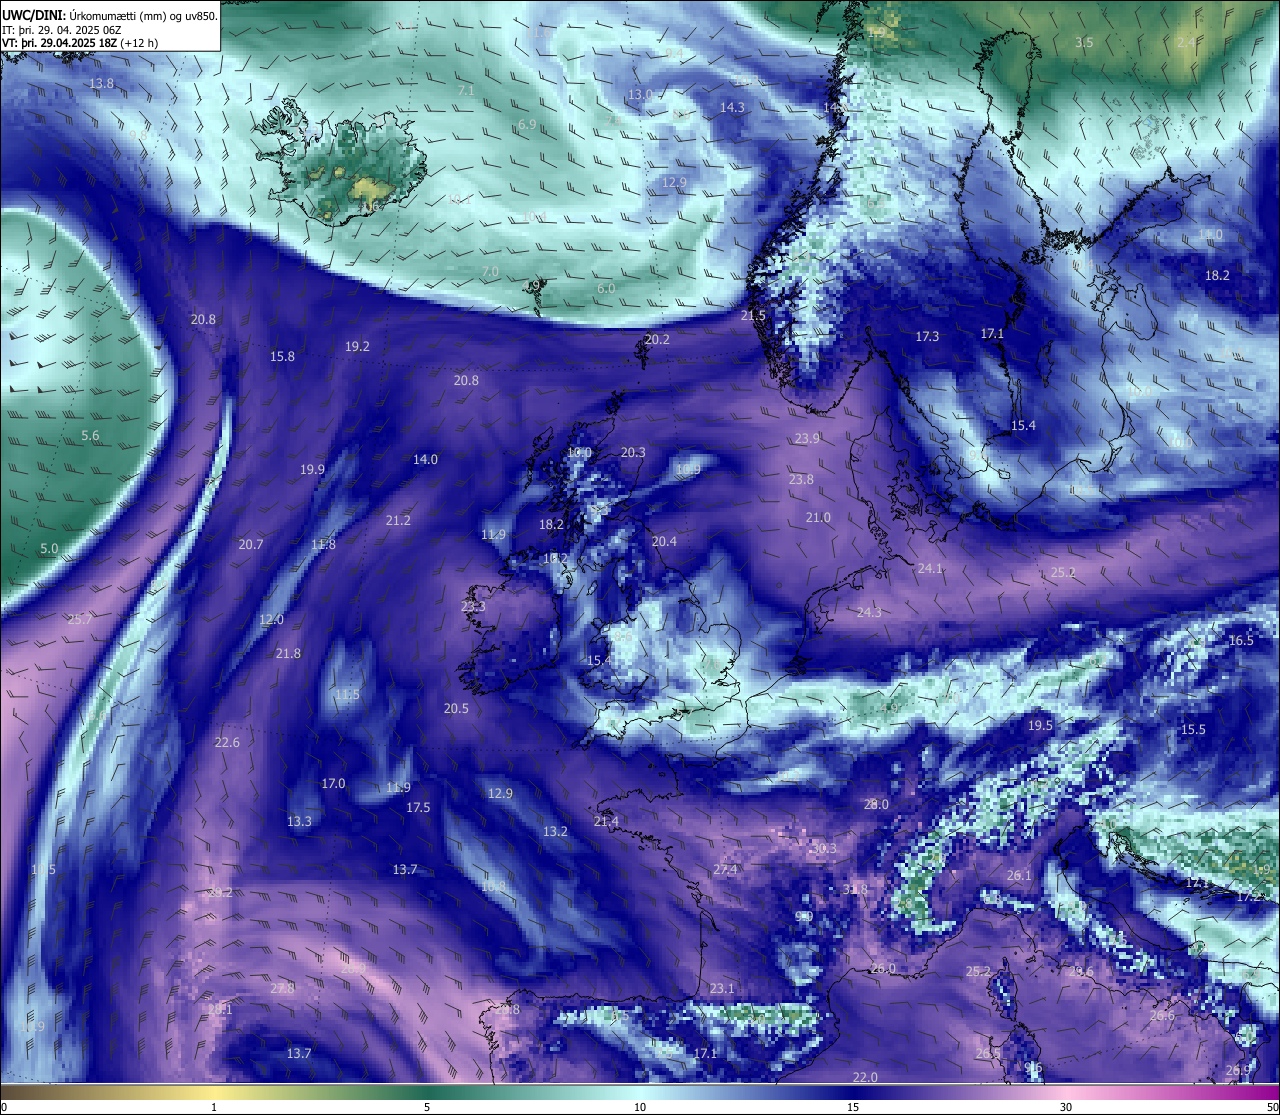This screenshot has width=1280, height=1115.
Task: Click the 23.8 value on the map
Action: tap(801, 480)
